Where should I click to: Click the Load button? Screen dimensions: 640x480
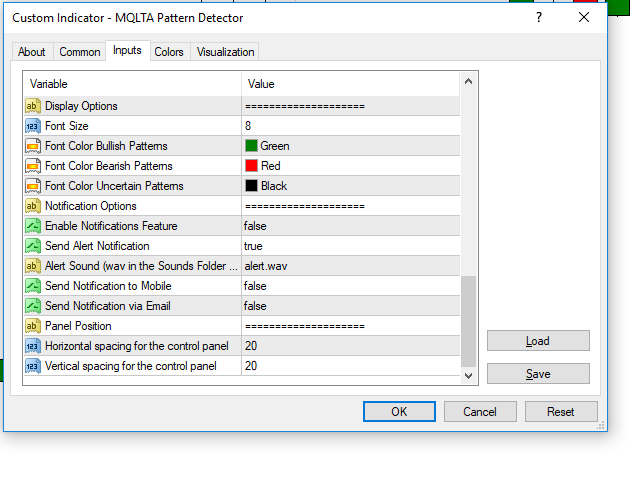(538, 340)
